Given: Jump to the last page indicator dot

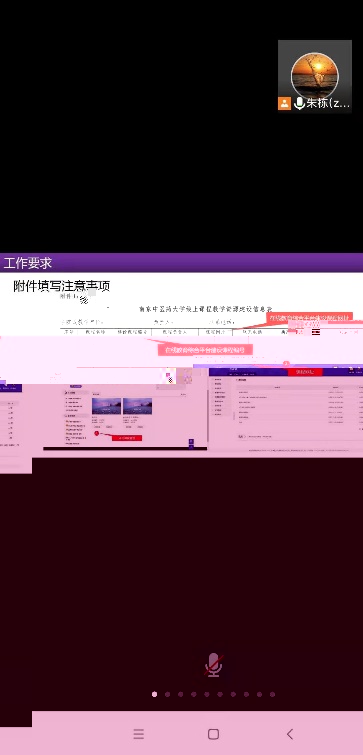Looking at the screenshot, I should tap(272, 694).
